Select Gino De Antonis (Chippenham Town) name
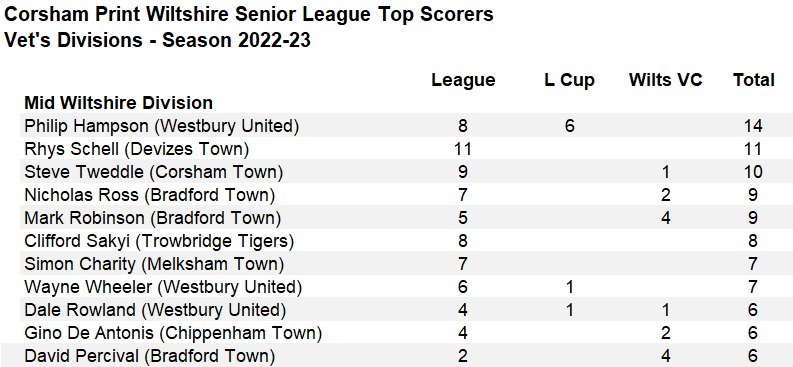 (173, 333)
